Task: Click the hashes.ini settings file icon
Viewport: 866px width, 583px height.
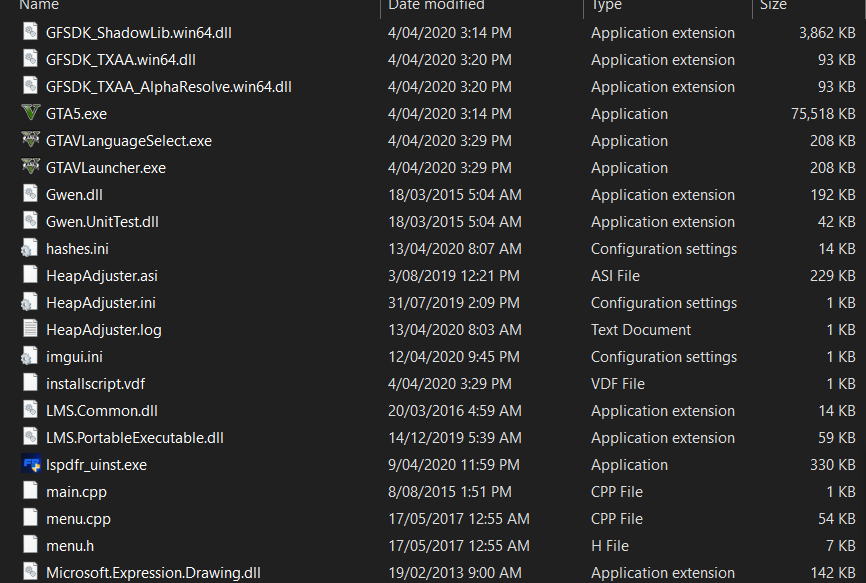Action: [x=30, y=248]
